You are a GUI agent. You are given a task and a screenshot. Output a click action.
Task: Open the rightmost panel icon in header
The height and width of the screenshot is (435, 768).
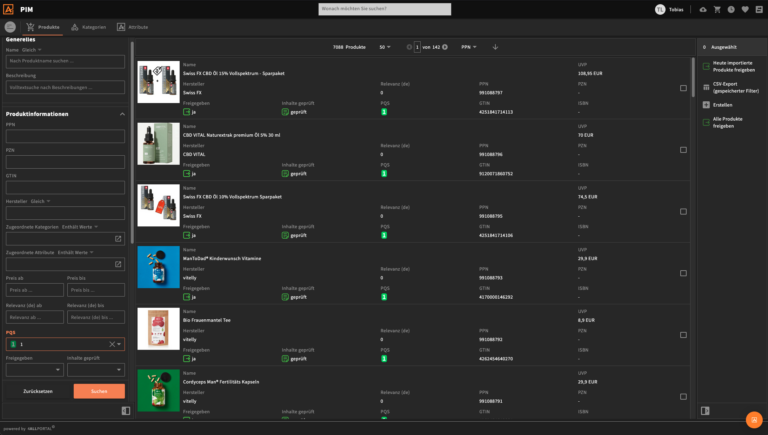[x=759, y=9]
